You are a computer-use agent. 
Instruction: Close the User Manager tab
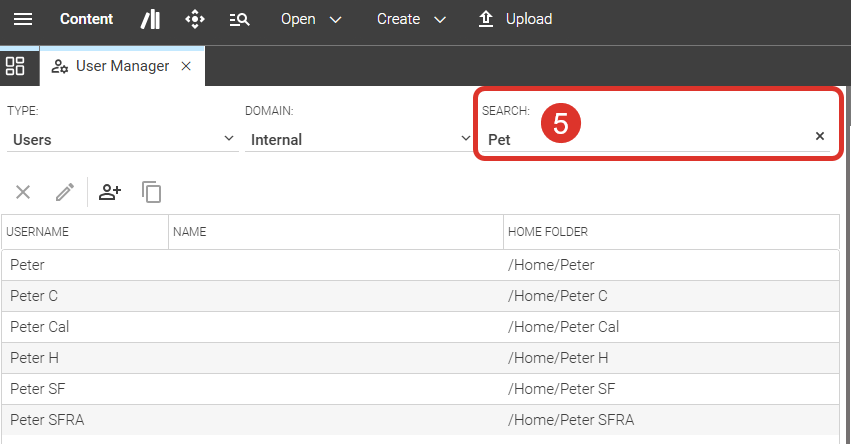click(x=186, y=66)
